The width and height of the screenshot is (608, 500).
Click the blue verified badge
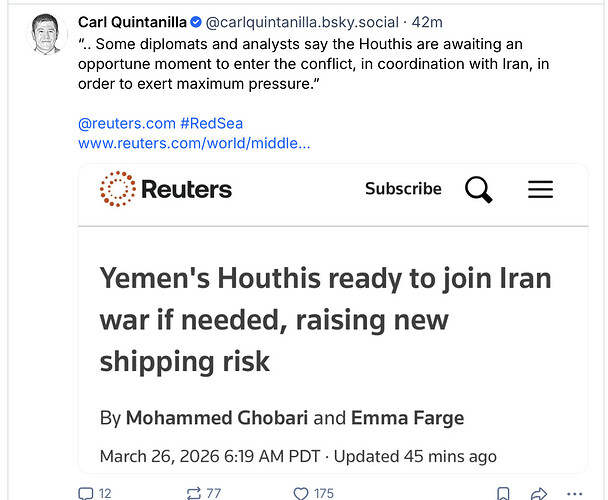pos(197,22)
